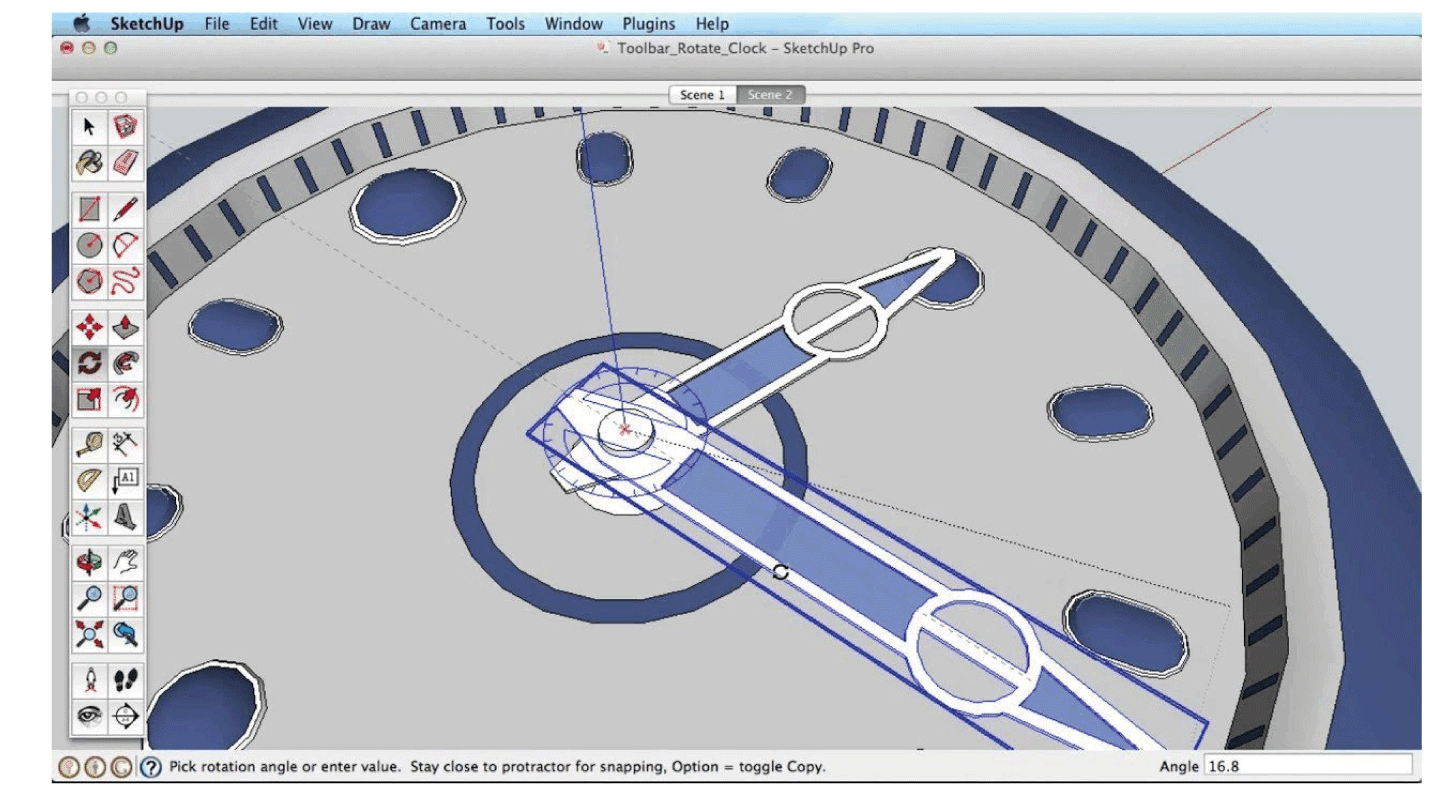
Task: Open the Apple menu
Action: (x=82, y=23)
